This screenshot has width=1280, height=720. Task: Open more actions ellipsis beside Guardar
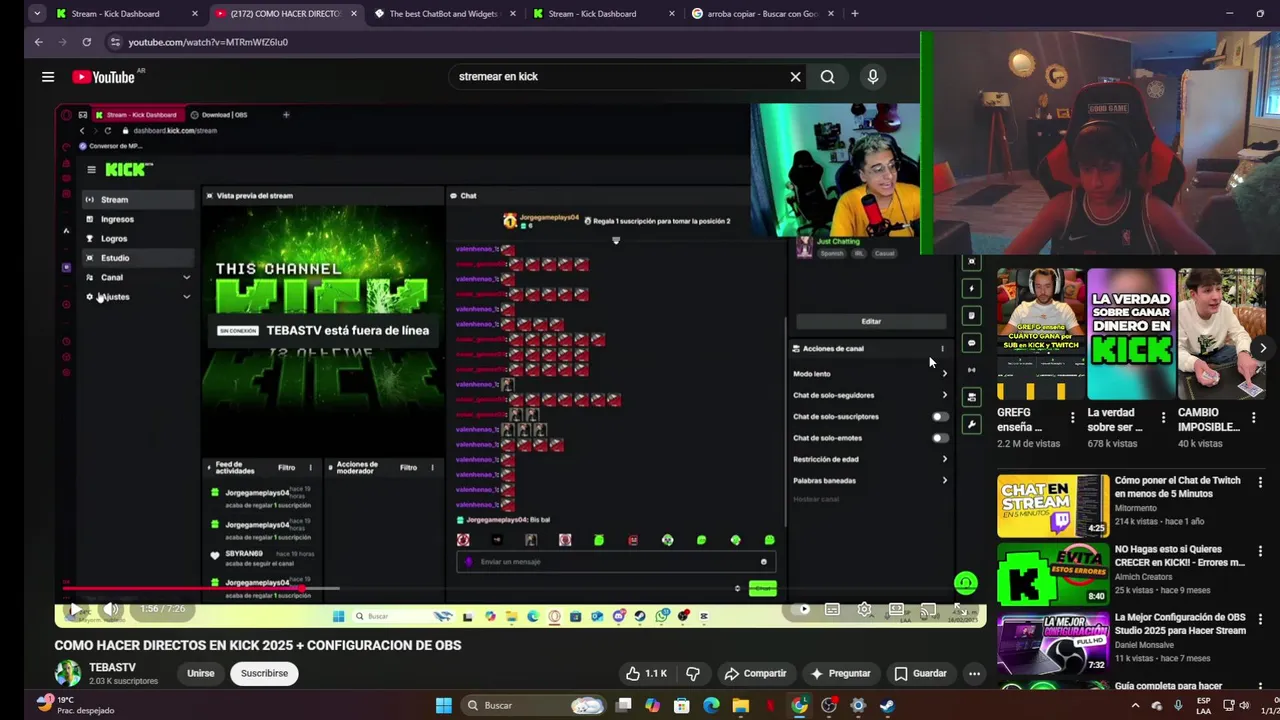tap(974, 673)
